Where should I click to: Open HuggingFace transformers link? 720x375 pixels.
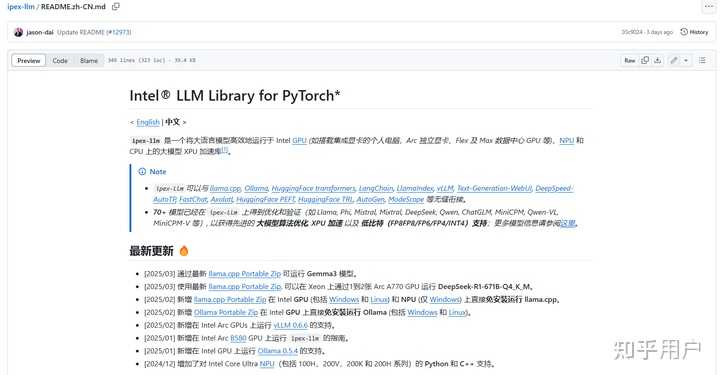pos(313,188)
